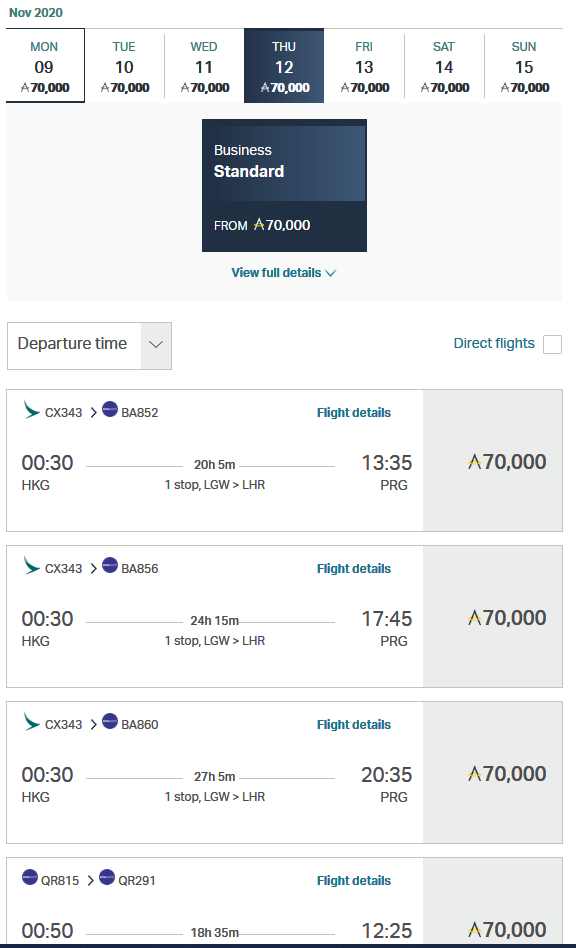
Task: Enable the Direct flights checkbox
Action: 552,344
